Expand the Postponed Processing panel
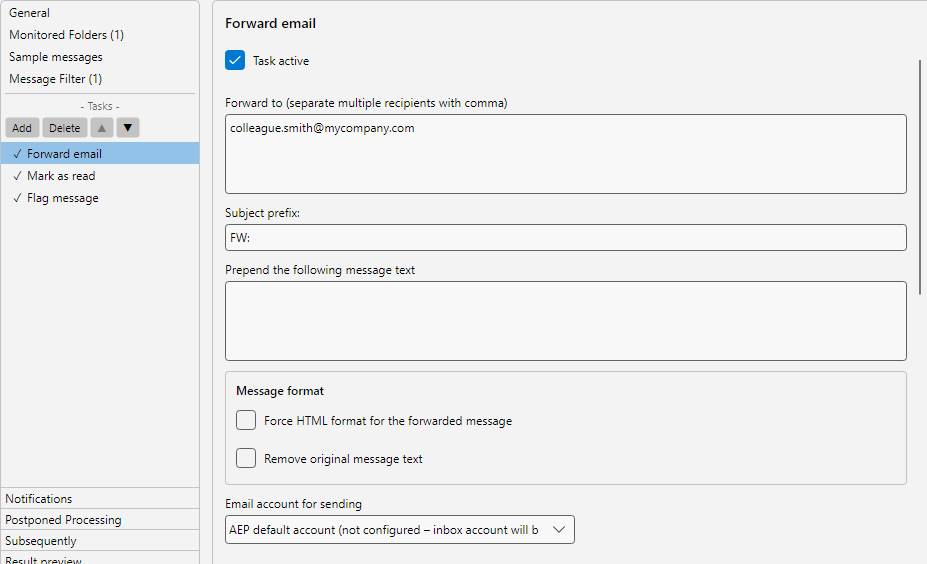 100,520
